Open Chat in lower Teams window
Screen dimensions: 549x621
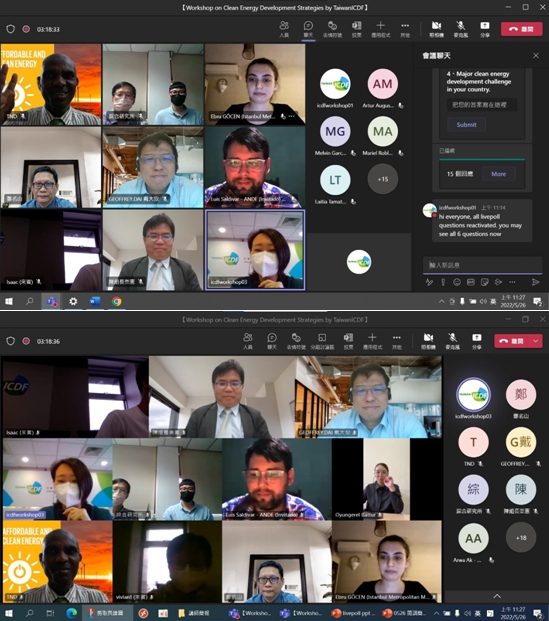272,341
